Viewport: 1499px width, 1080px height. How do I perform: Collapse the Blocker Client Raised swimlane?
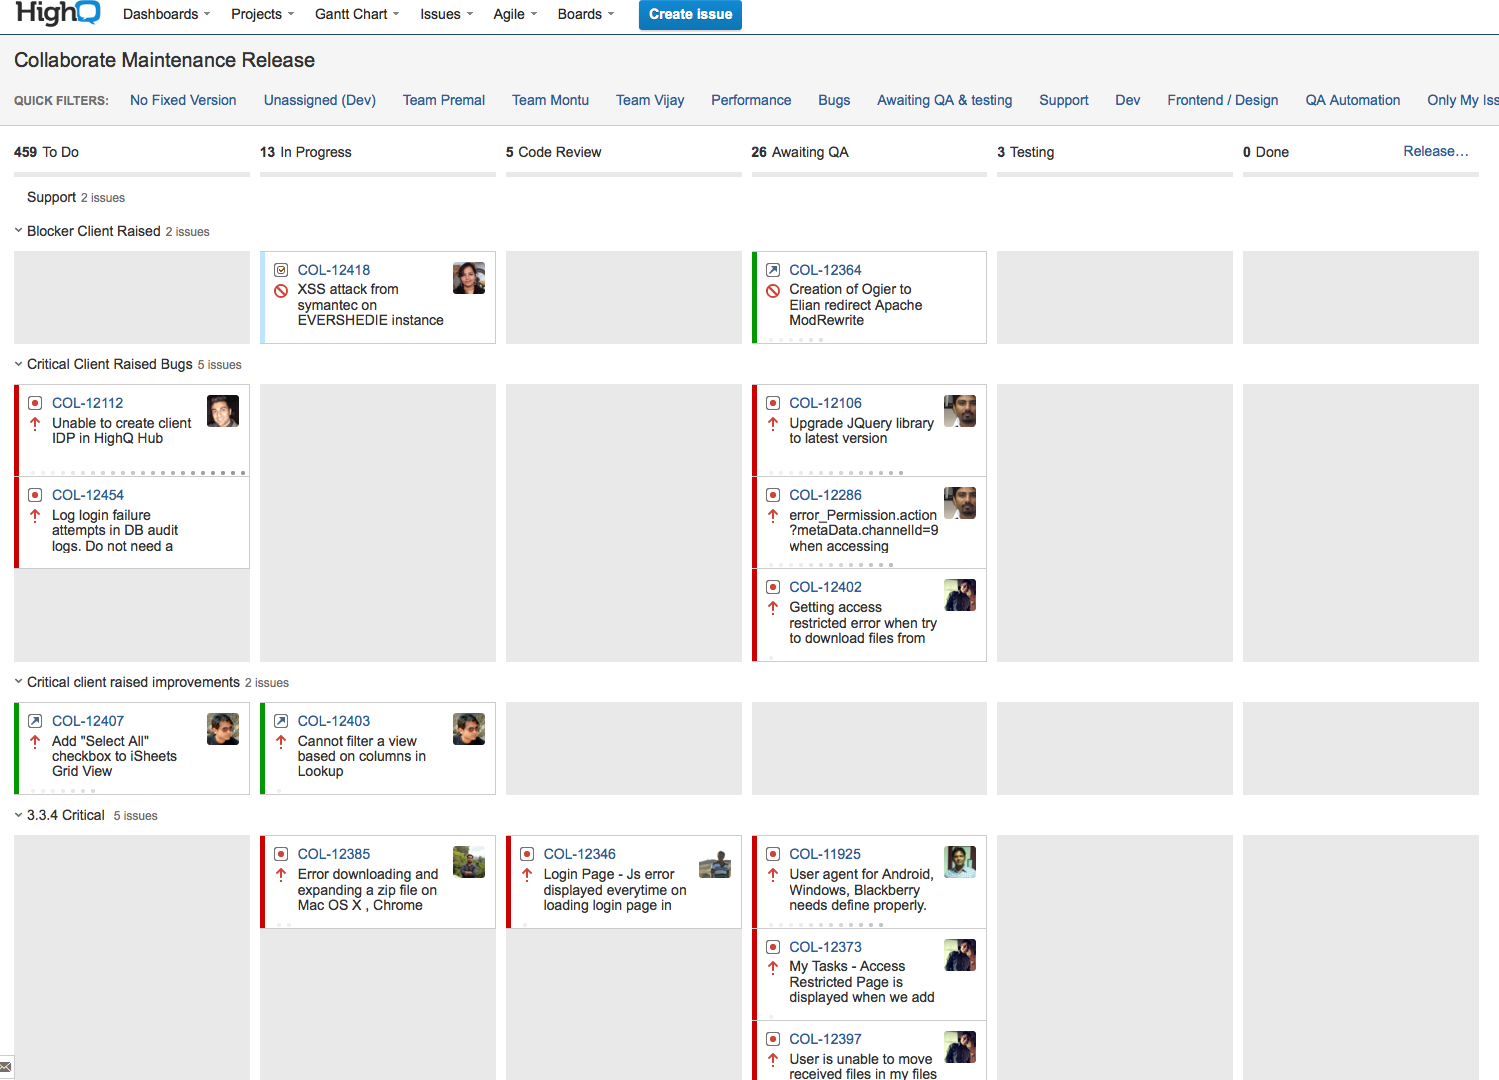pos(17,231)
